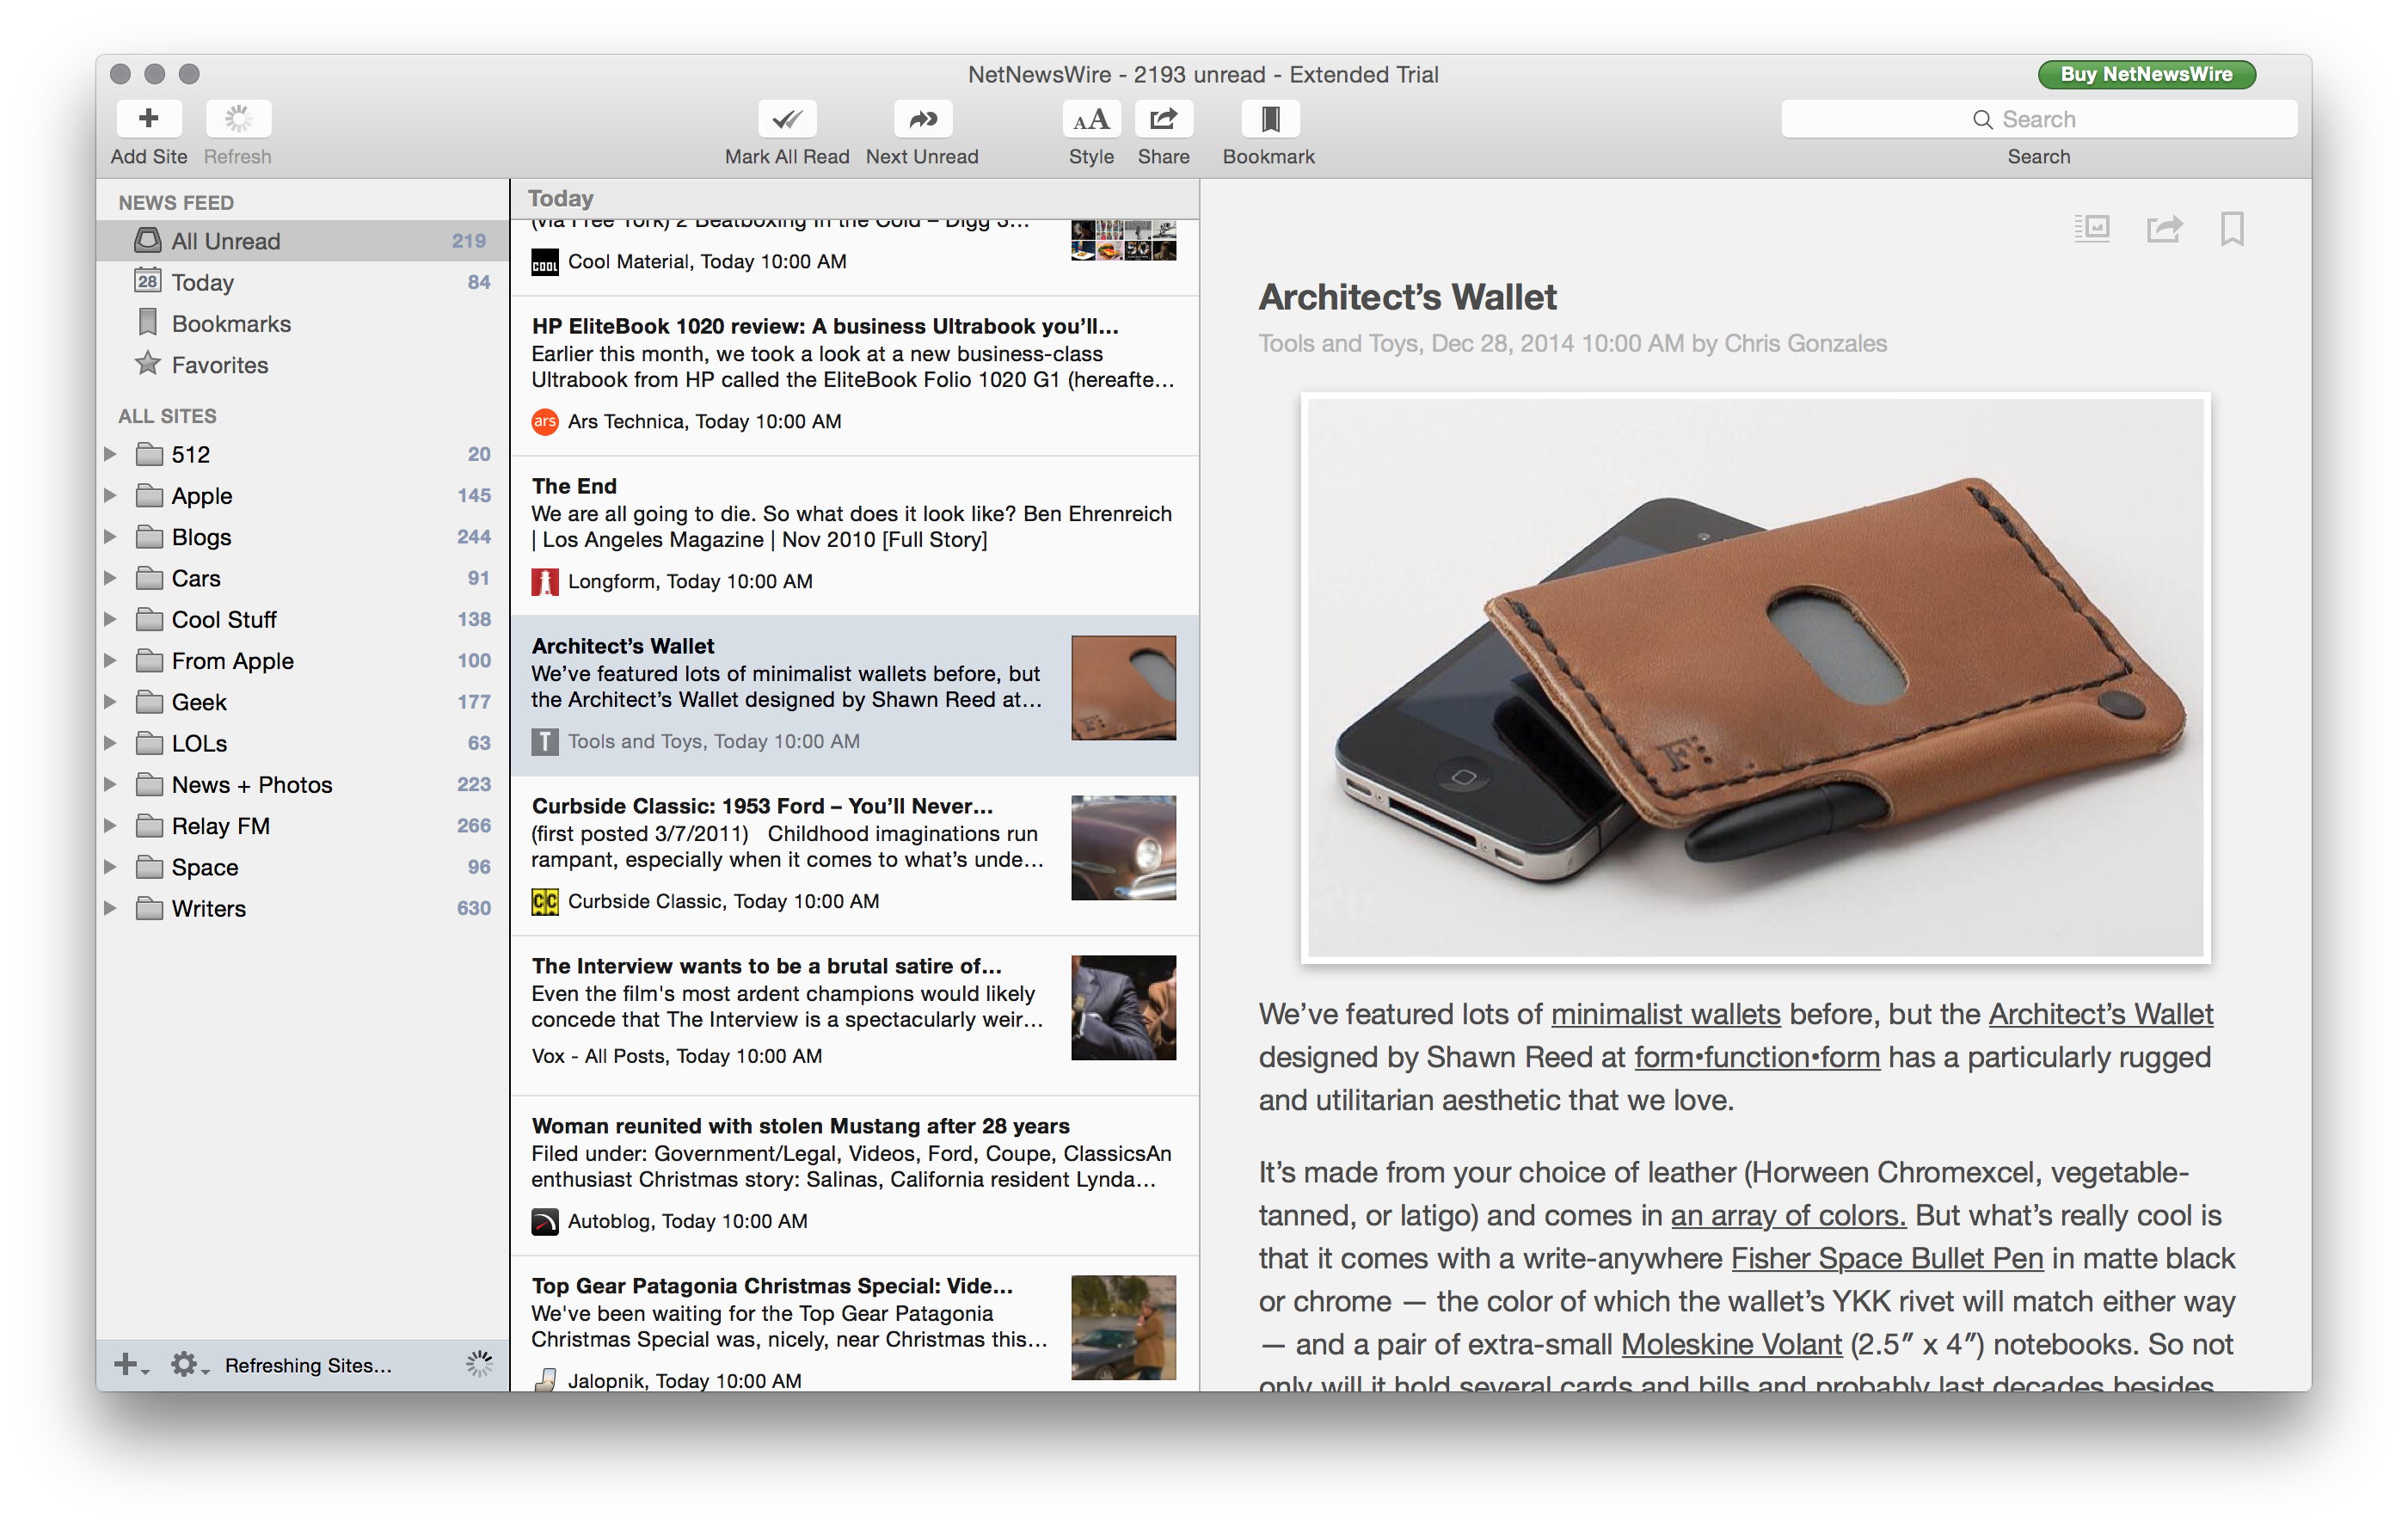Click the Architect's Wallet article heading
The height and width of the screenshot is (1529, 2408).
(x=1407, y=297)
